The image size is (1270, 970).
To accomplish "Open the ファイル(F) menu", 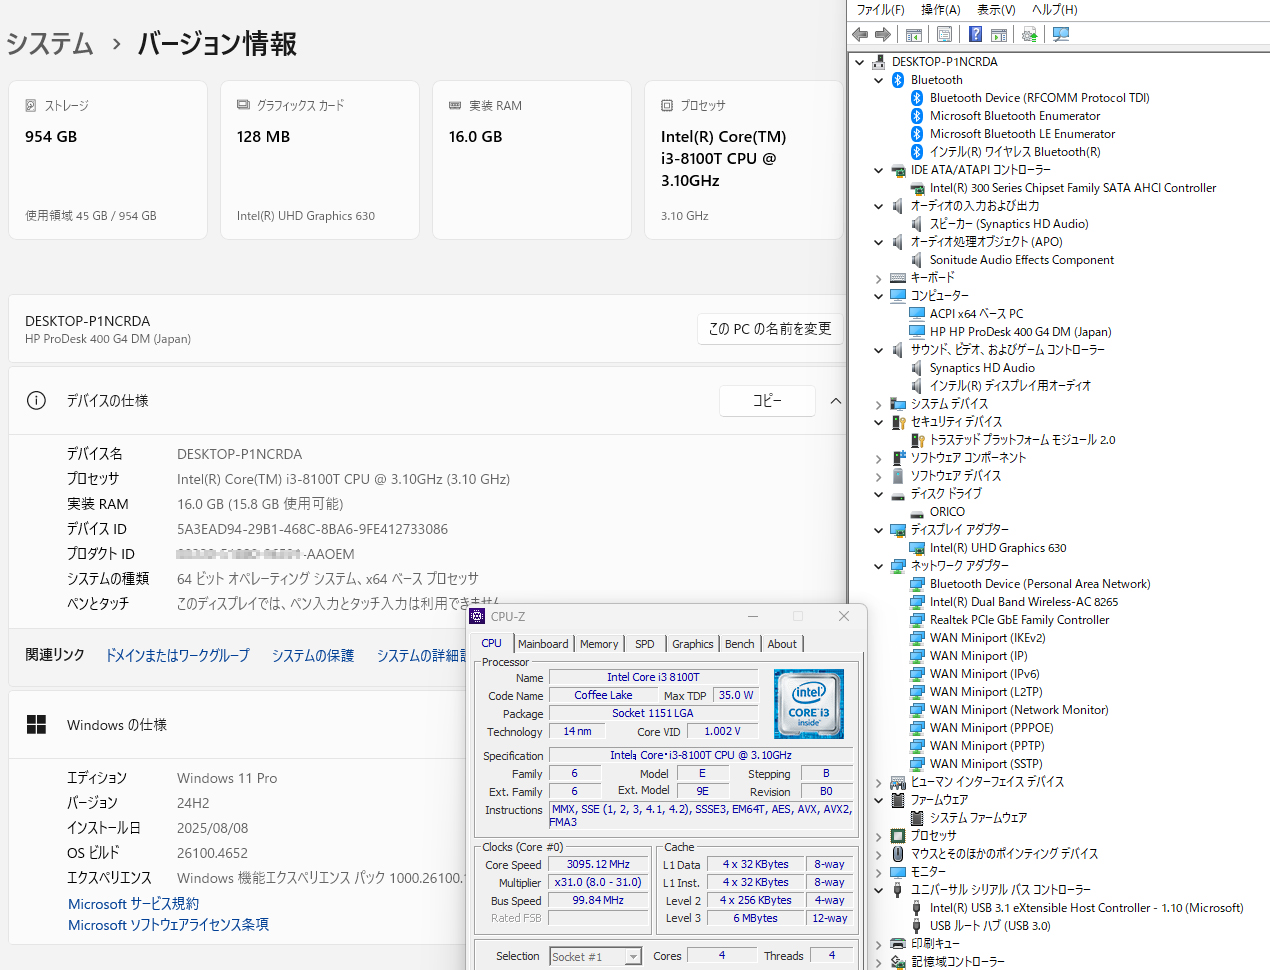I will [880, 9].
